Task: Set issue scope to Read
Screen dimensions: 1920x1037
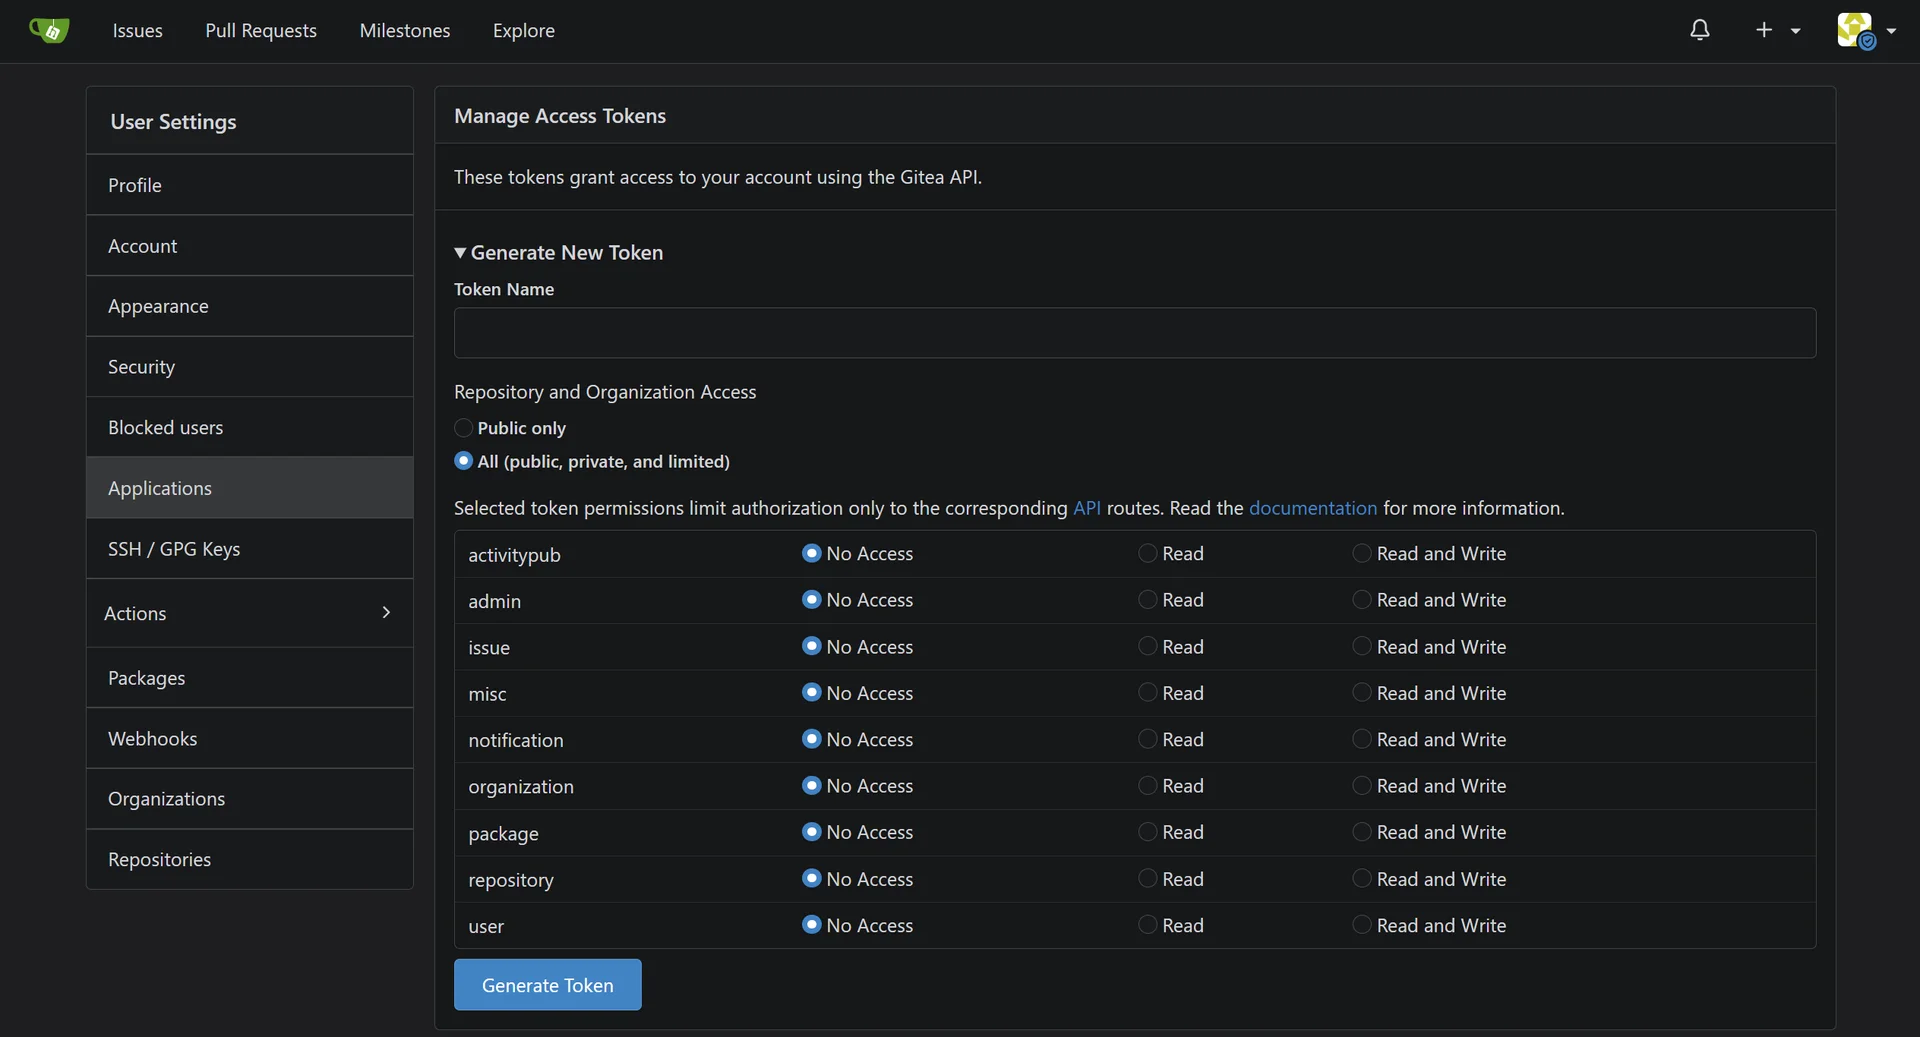Action: 1147,646
